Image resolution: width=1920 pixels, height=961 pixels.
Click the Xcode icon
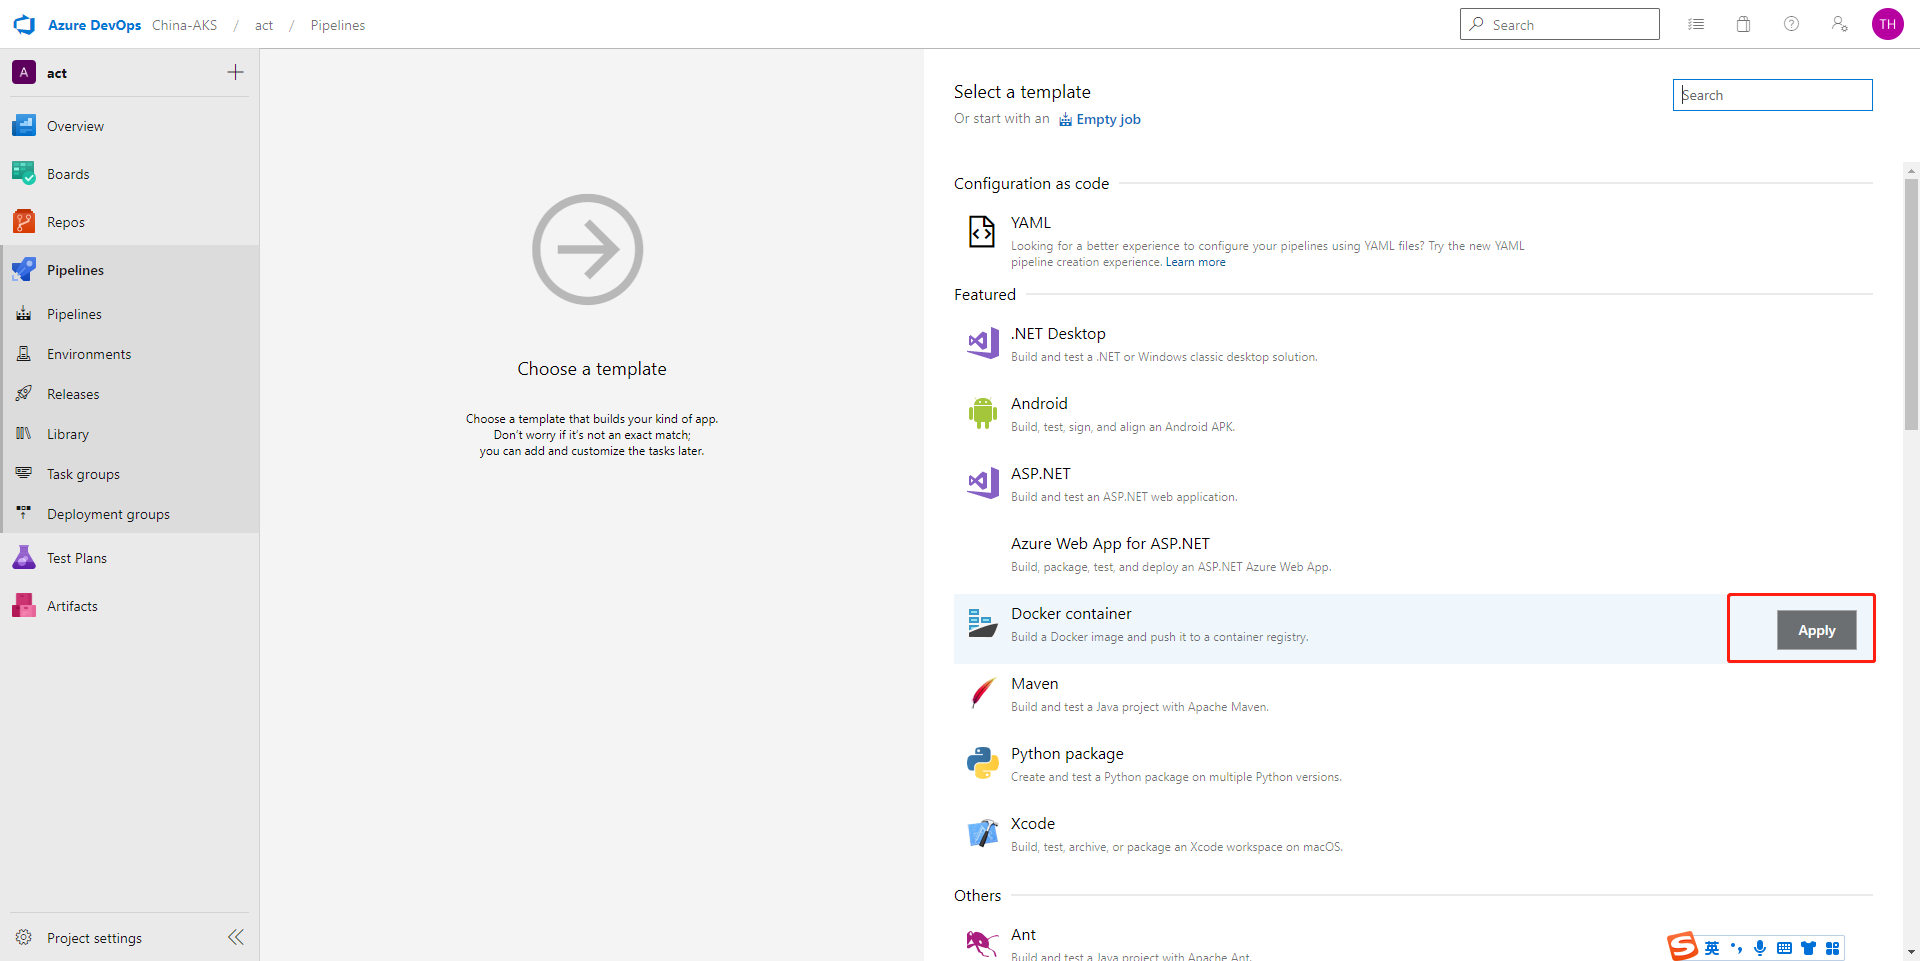tap(983, 833)
